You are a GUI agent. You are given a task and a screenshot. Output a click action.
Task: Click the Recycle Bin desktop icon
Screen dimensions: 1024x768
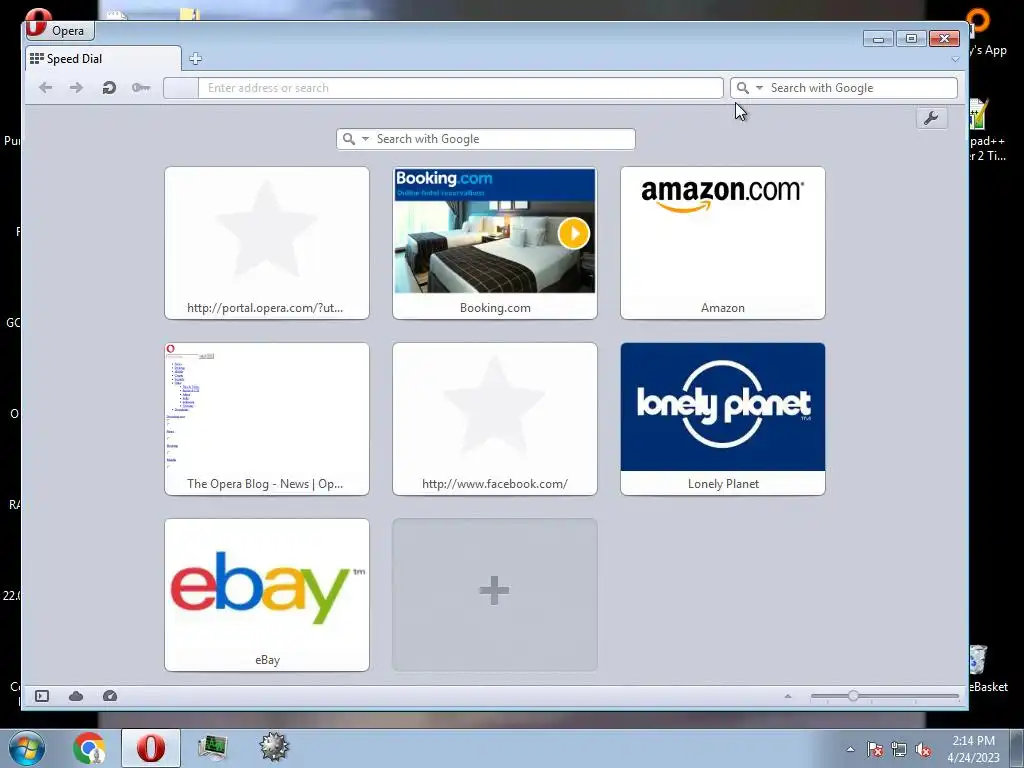coord(980,660)
